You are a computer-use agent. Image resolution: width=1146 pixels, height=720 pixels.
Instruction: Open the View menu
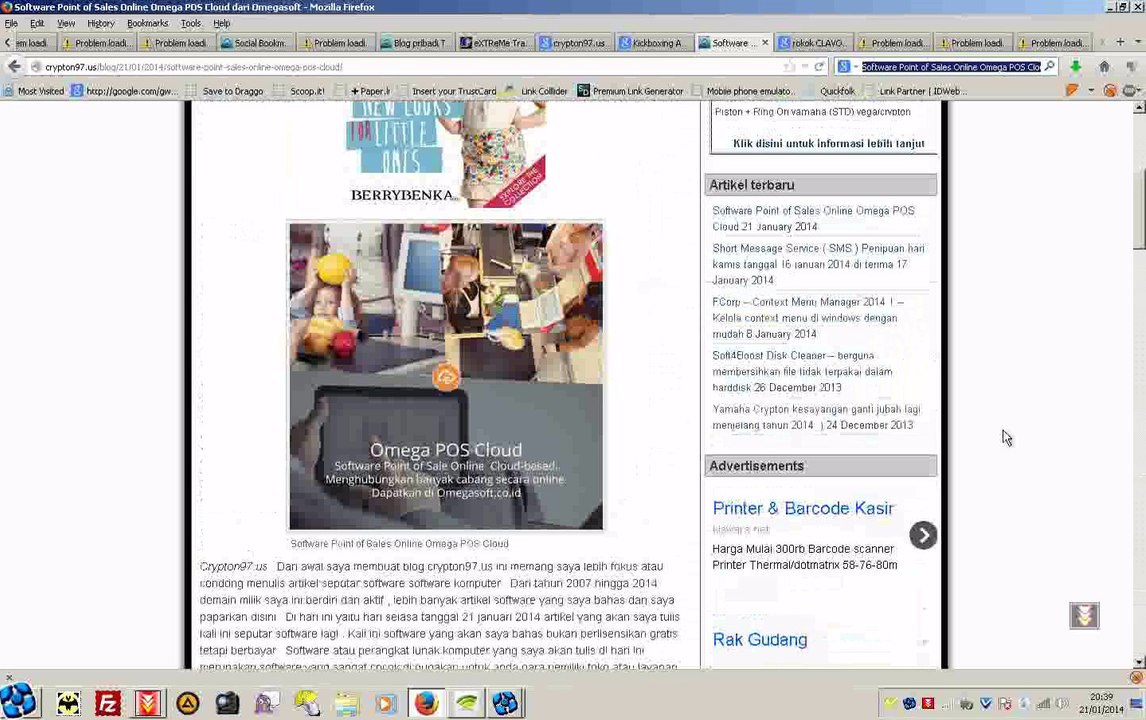coord(66,23)
